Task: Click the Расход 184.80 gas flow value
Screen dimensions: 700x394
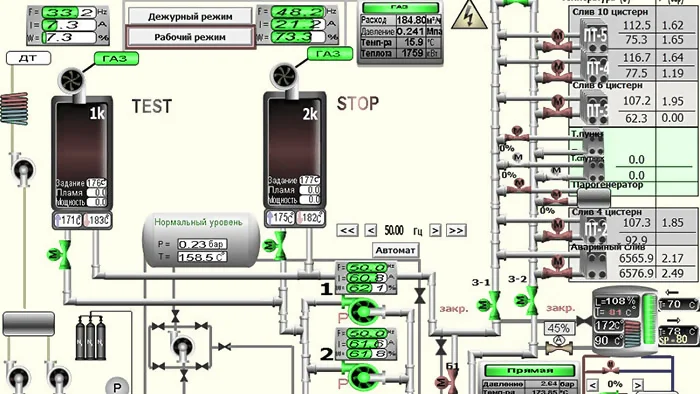Action: coord(411,20)
